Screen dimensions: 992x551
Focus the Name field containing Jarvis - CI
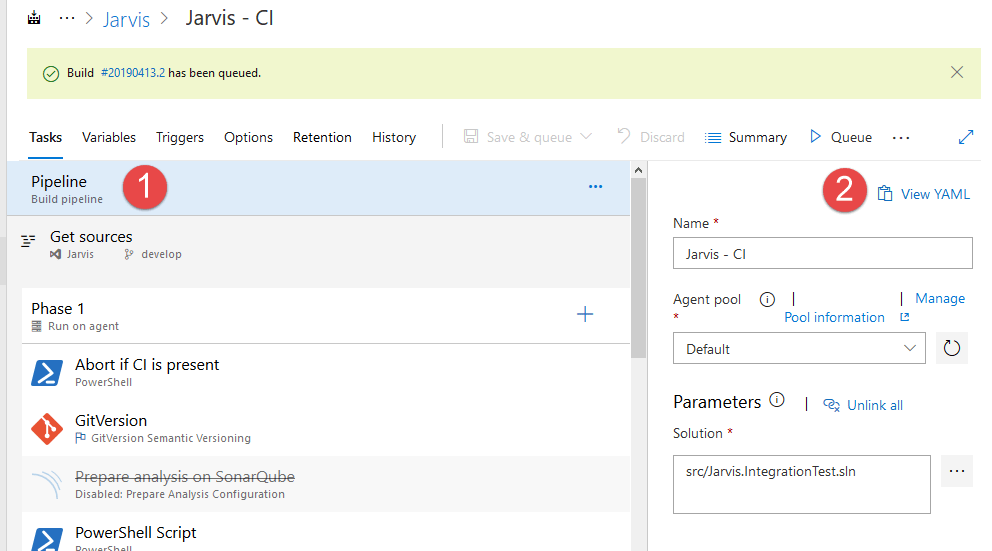click(x=822, y=253)
